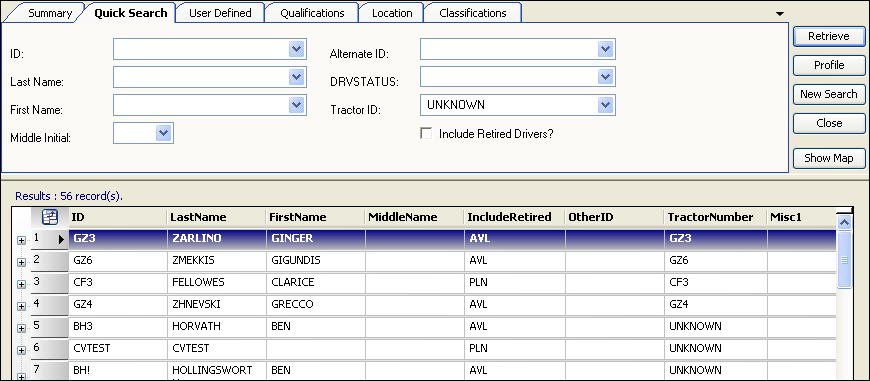The width and height of the screenshot is (870, 381).
Task: Click the New Search button
Action: [829, 94]
